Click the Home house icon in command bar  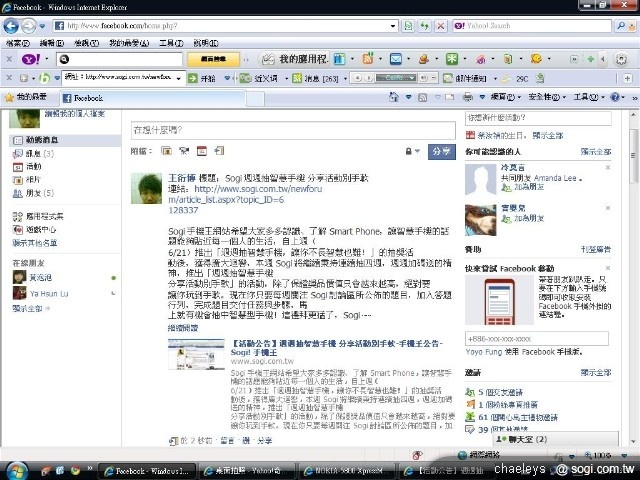(x=393, y=97)
